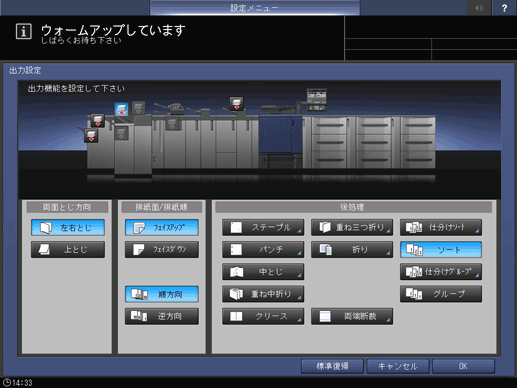This screenshot has height=388, width=517.
Task: Select 逆方向 output order
Action: click(x=162, y=316)
